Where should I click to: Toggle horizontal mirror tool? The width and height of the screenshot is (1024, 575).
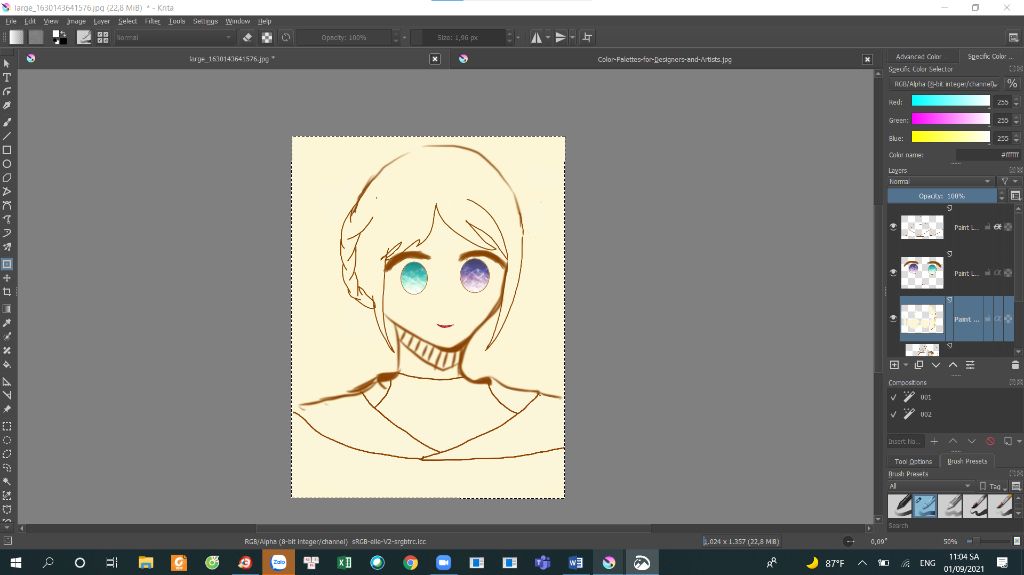tap(536, 37)
